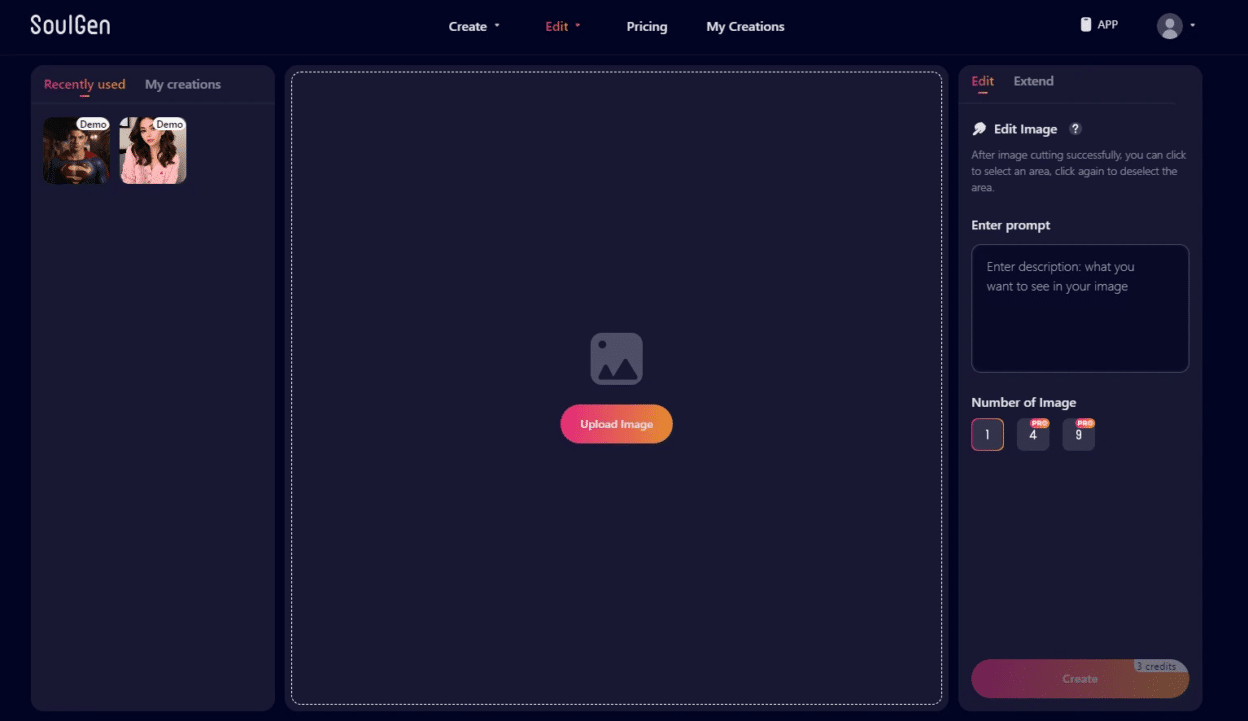This screenshot has height=721, width=1248.
Task: Click the user avatar icon
Action: pyautogui.click(x=1170, y=26)
